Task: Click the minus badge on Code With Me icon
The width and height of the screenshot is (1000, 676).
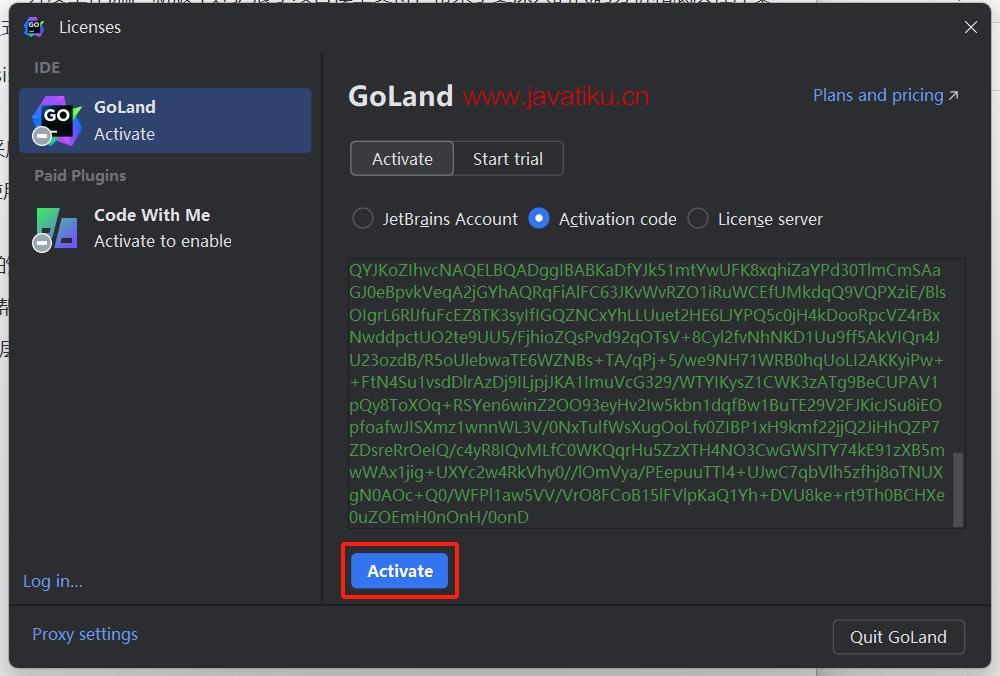Action: pyautogui.click(x=42, y=243)
